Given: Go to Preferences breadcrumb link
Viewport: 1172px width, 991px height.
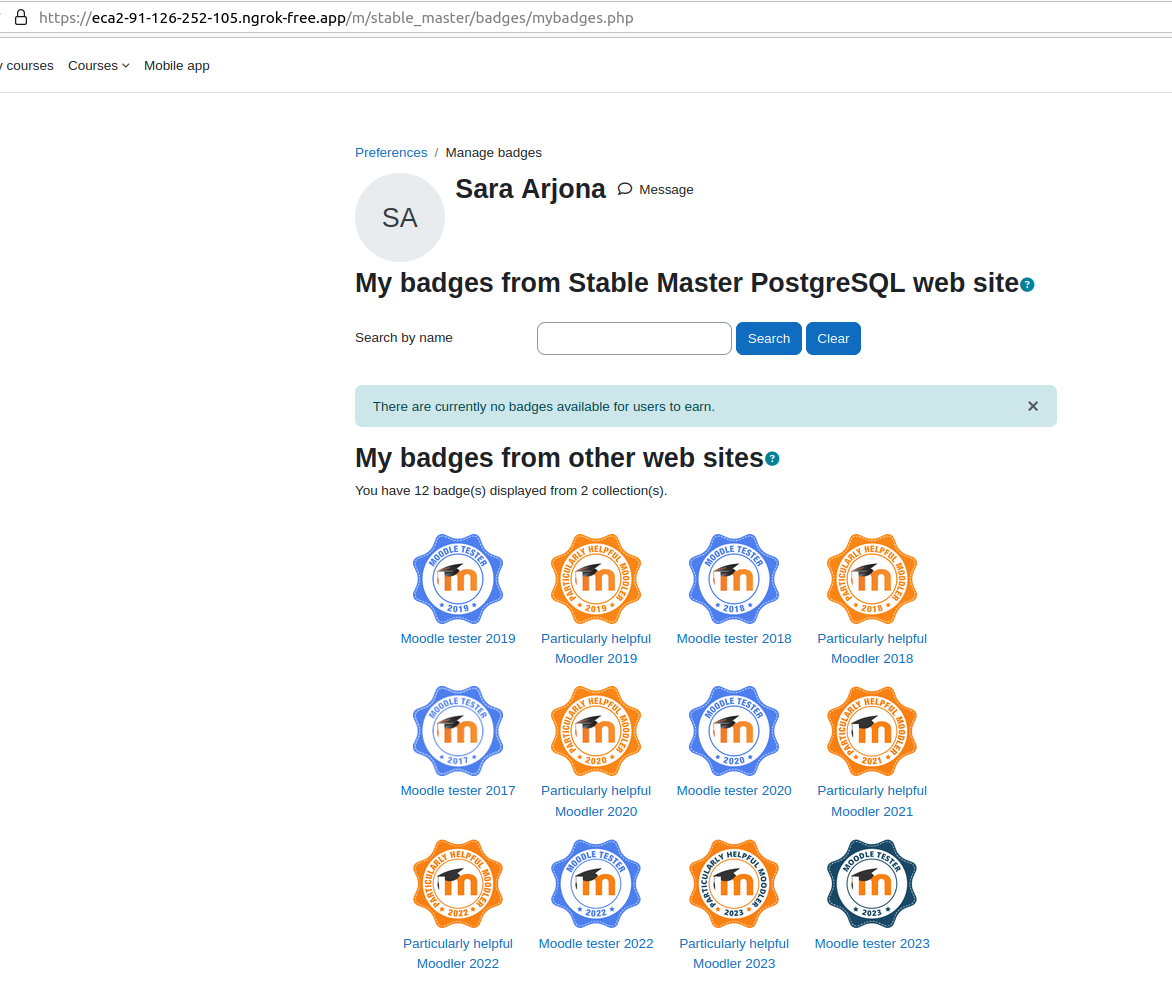Looking at the screenshot, I should click(x=391, y=152).
